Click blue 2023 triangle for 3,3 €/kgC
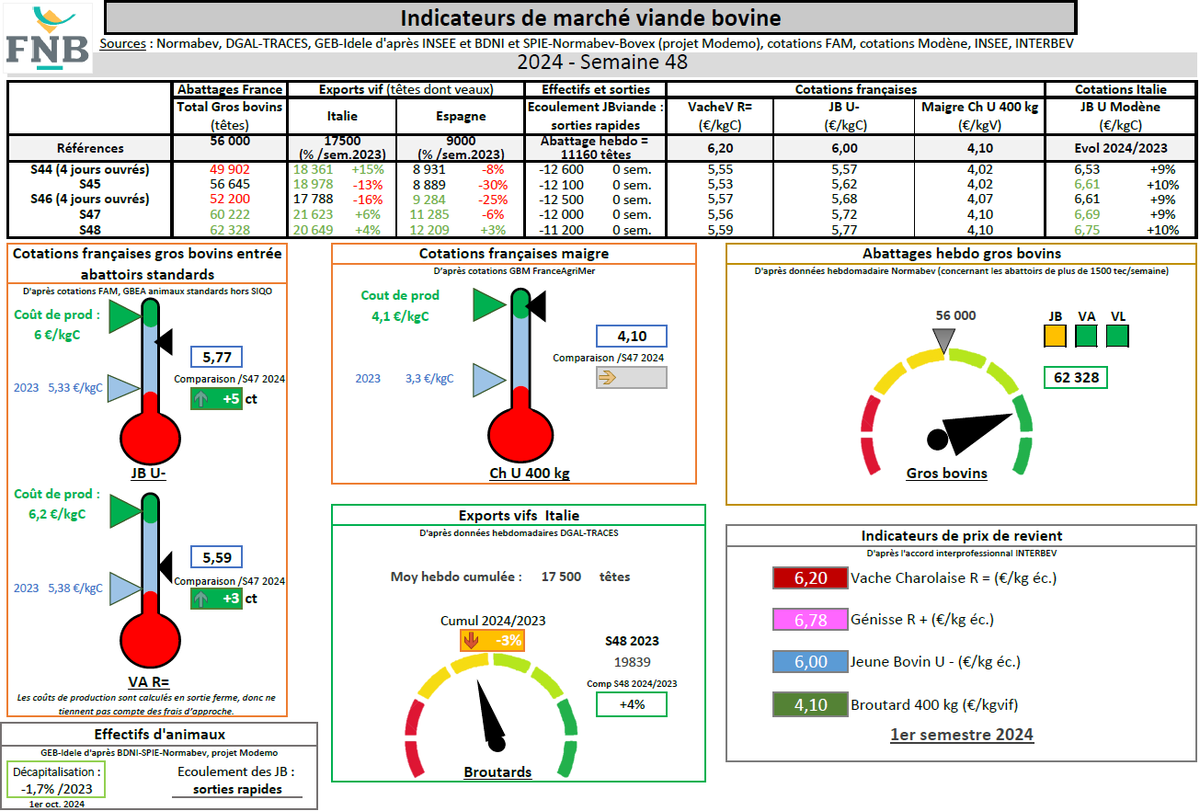The height and width of the screenshot is (811, 1200). pos(488,378)
